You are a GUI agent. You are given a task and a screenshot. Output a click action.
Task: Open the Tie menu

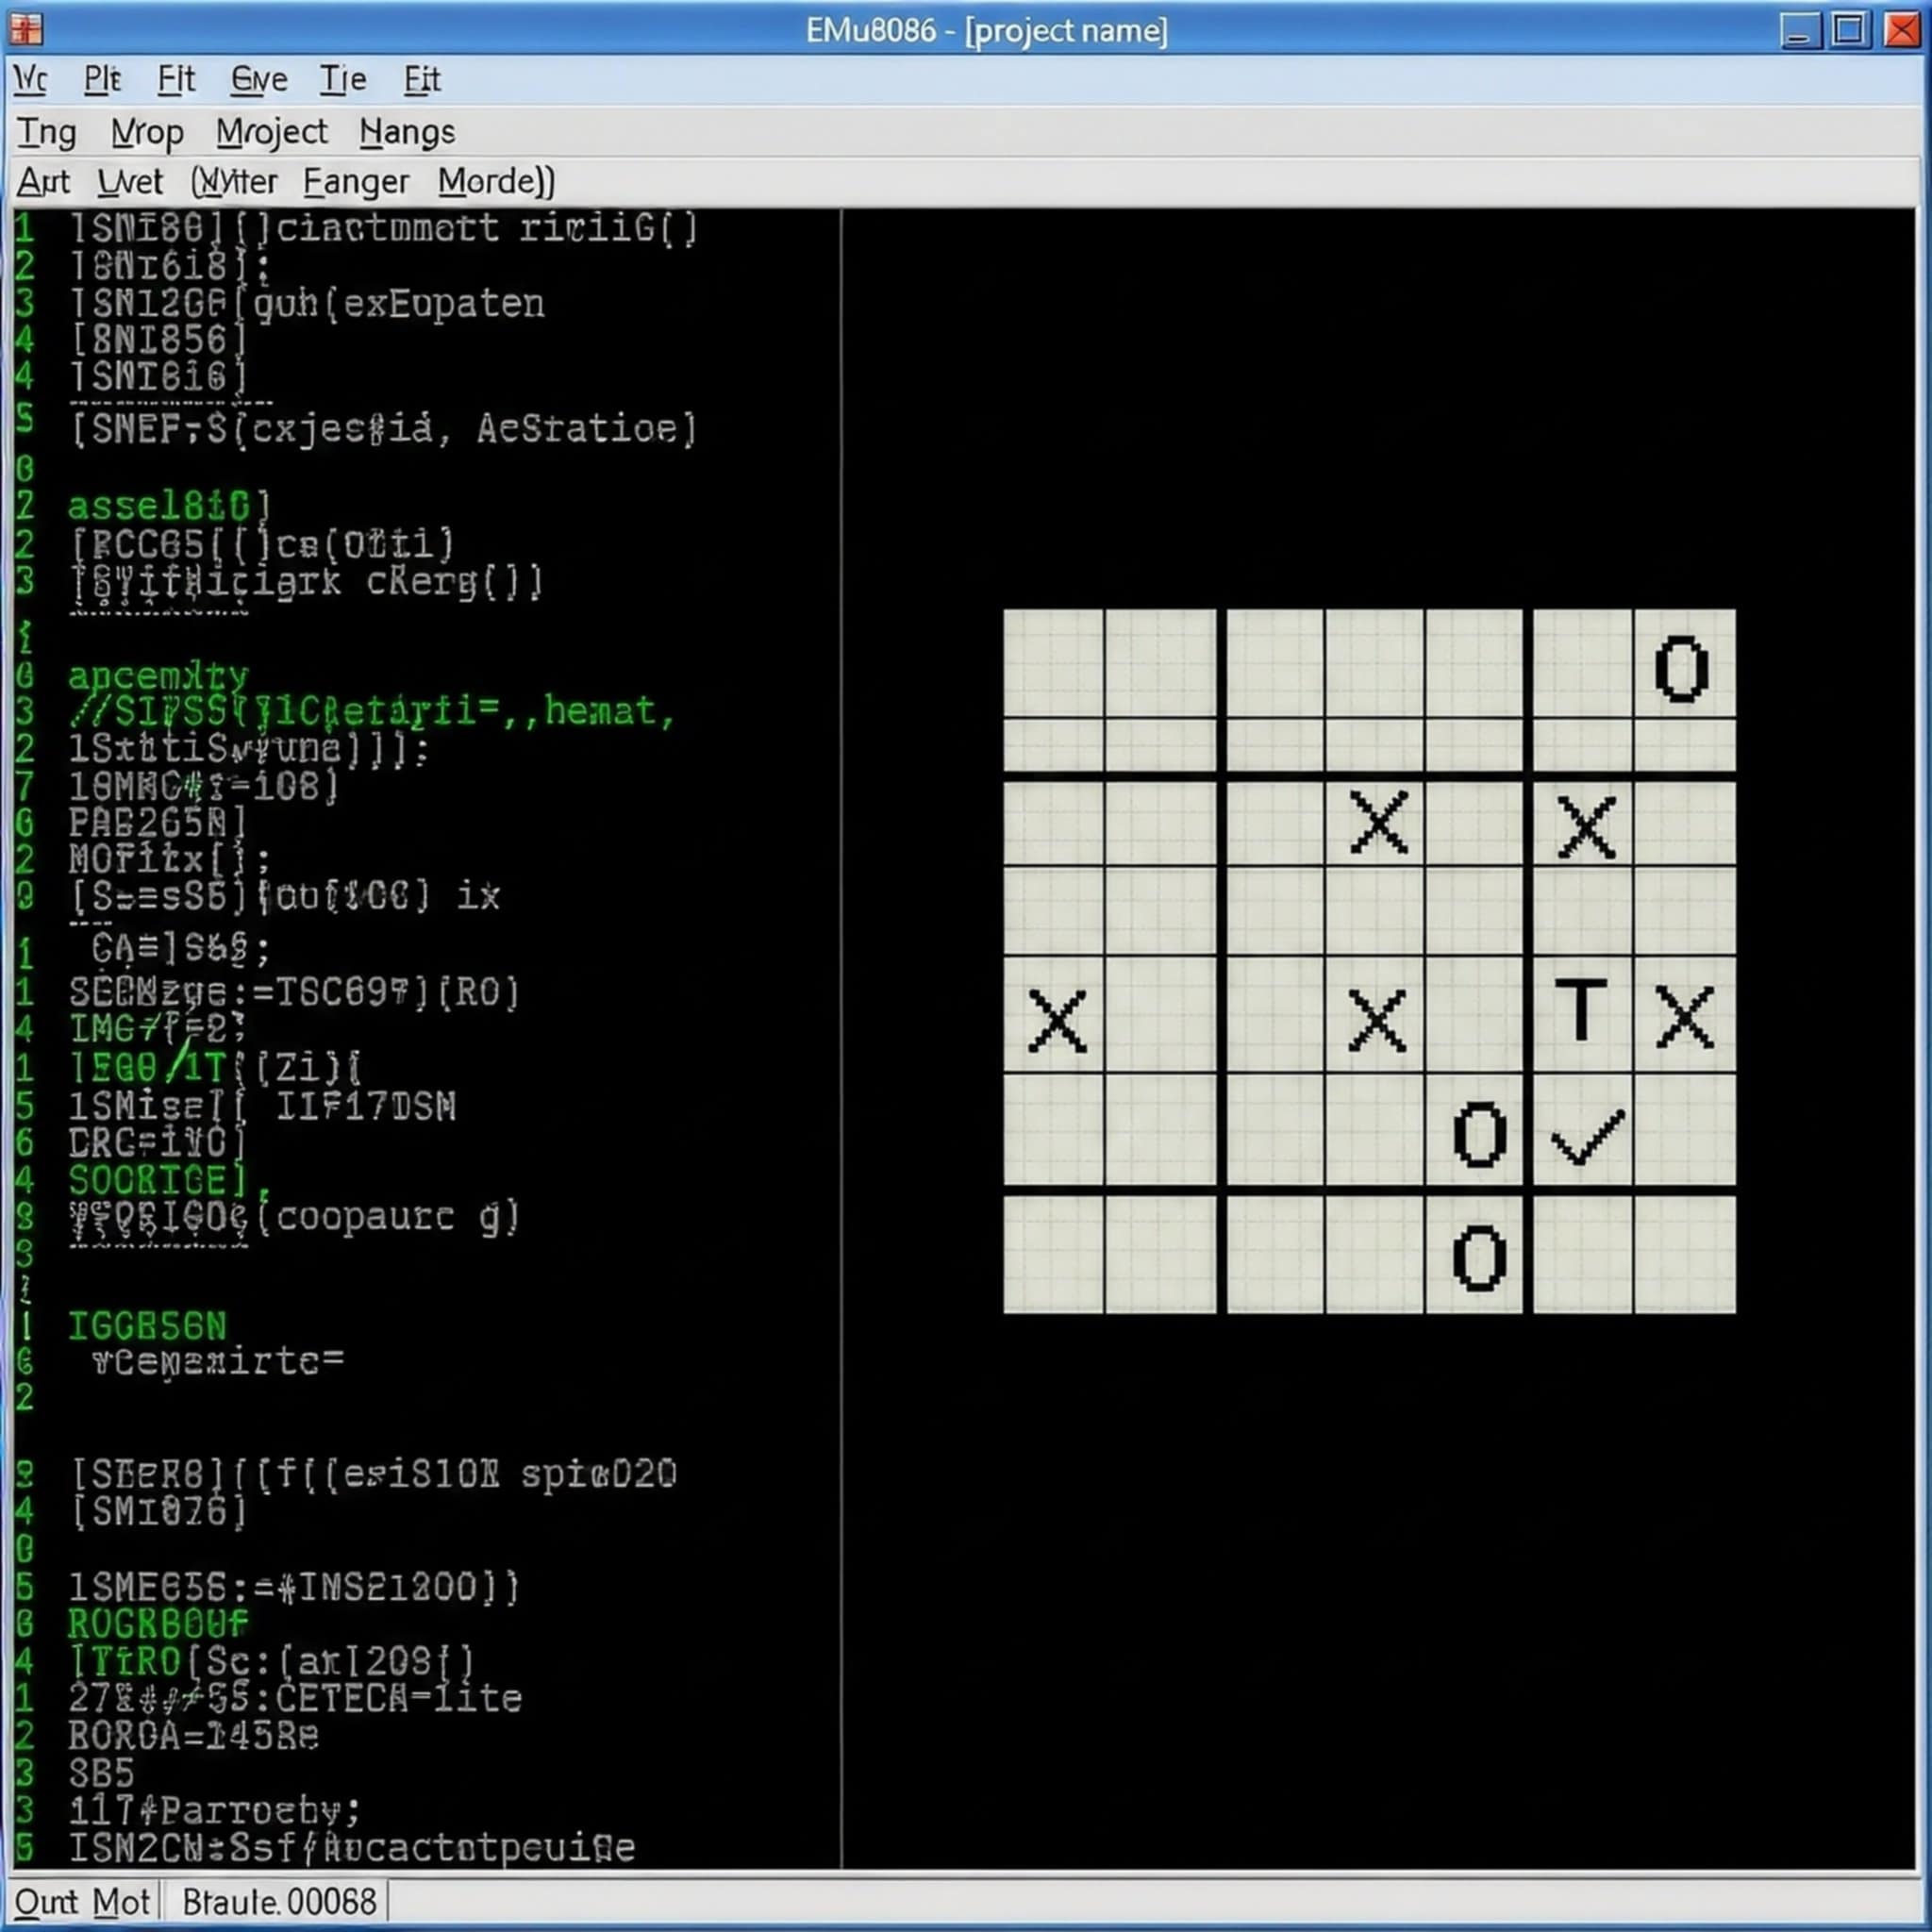click(x=343, y=79)
